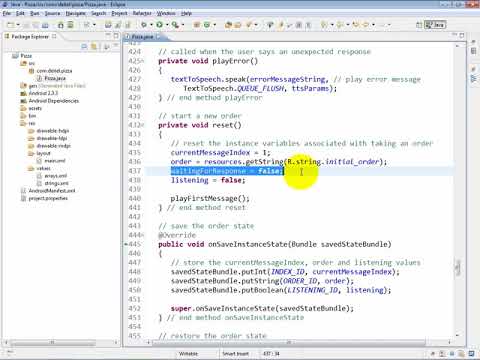The height and width of the screenshot is (360, 480).
Task: Click the editor horizontal scrollbar
Action: (289, 342)
